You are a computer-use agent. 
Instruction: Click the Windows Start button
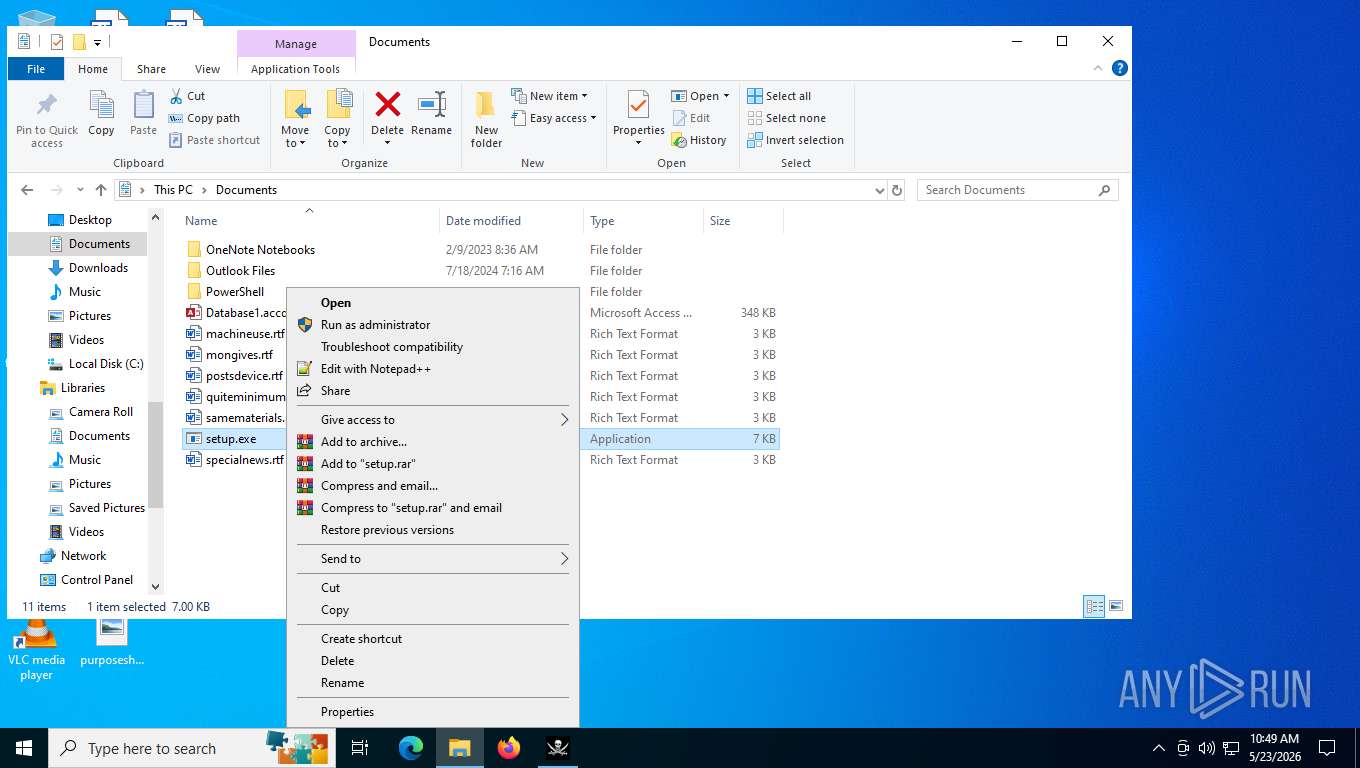24,747
